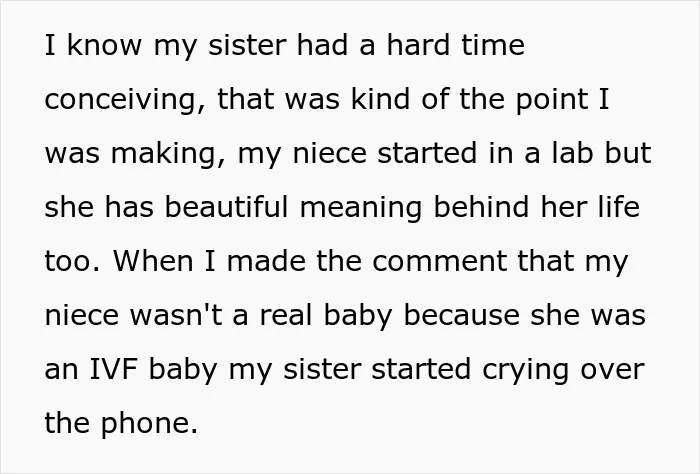The image size is (700, 474).
Task: Click the word "crying"
Action: click(525, 370)
